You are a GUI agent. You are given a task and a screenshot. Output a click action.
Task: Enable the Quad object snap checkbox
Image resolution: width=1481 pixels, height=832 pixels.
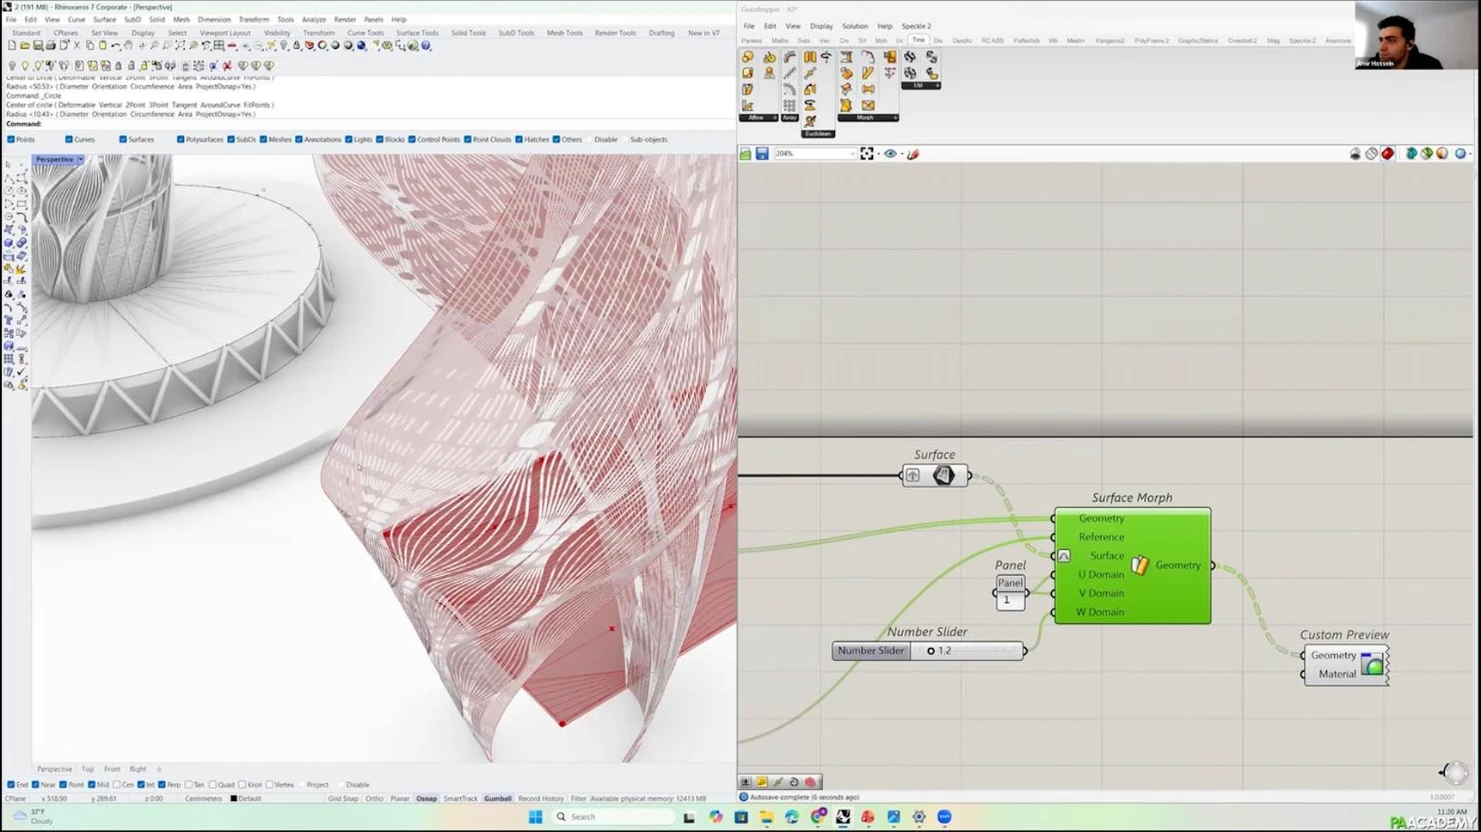pyautogui.click(x=213, y=785)
